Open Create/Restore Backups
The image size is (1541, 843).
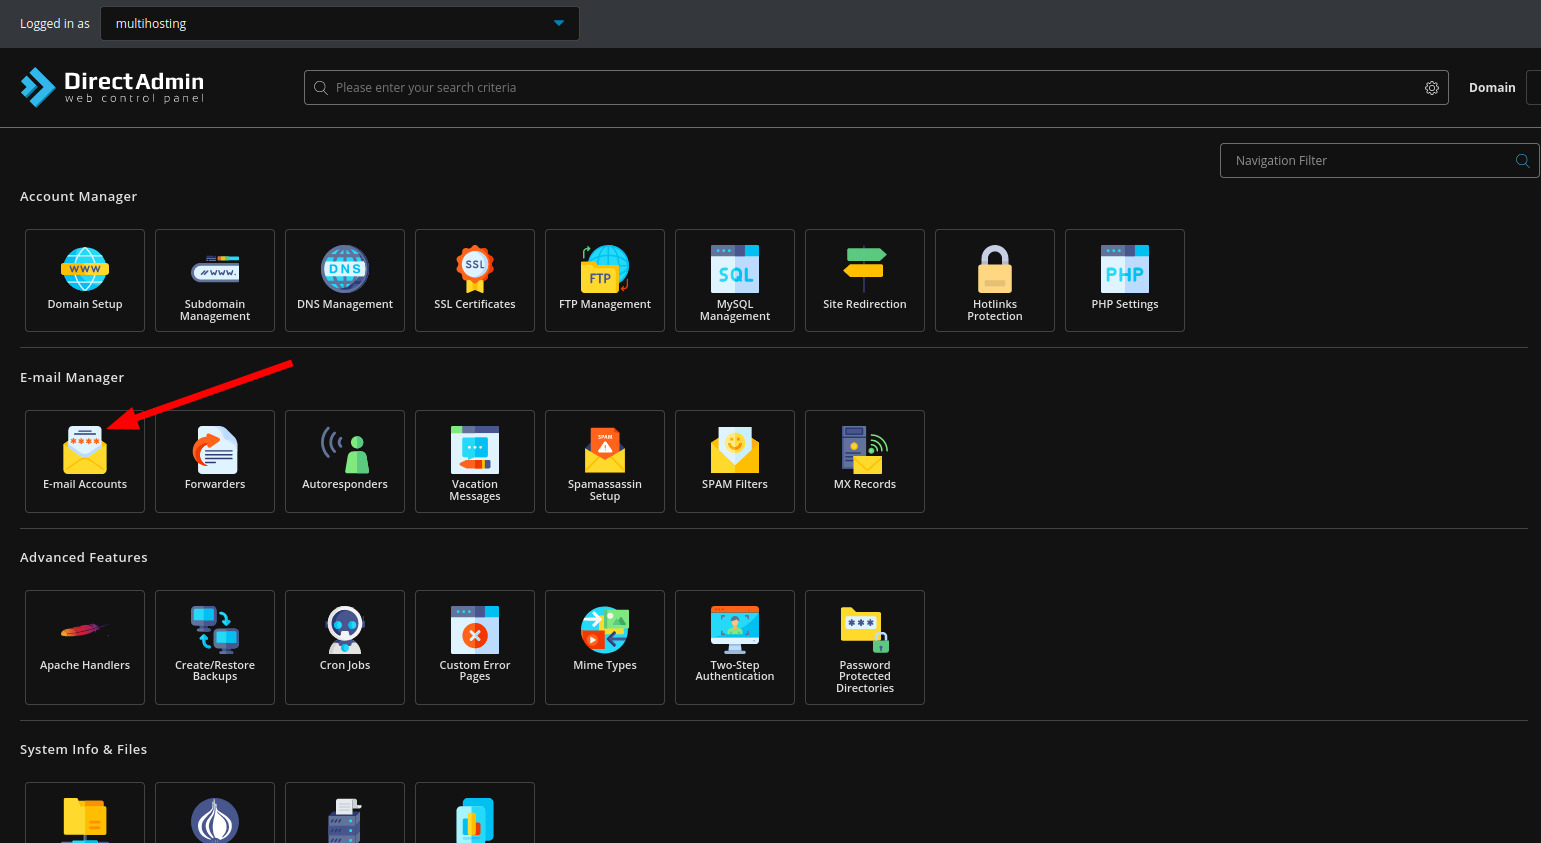[x=215, y=646]
